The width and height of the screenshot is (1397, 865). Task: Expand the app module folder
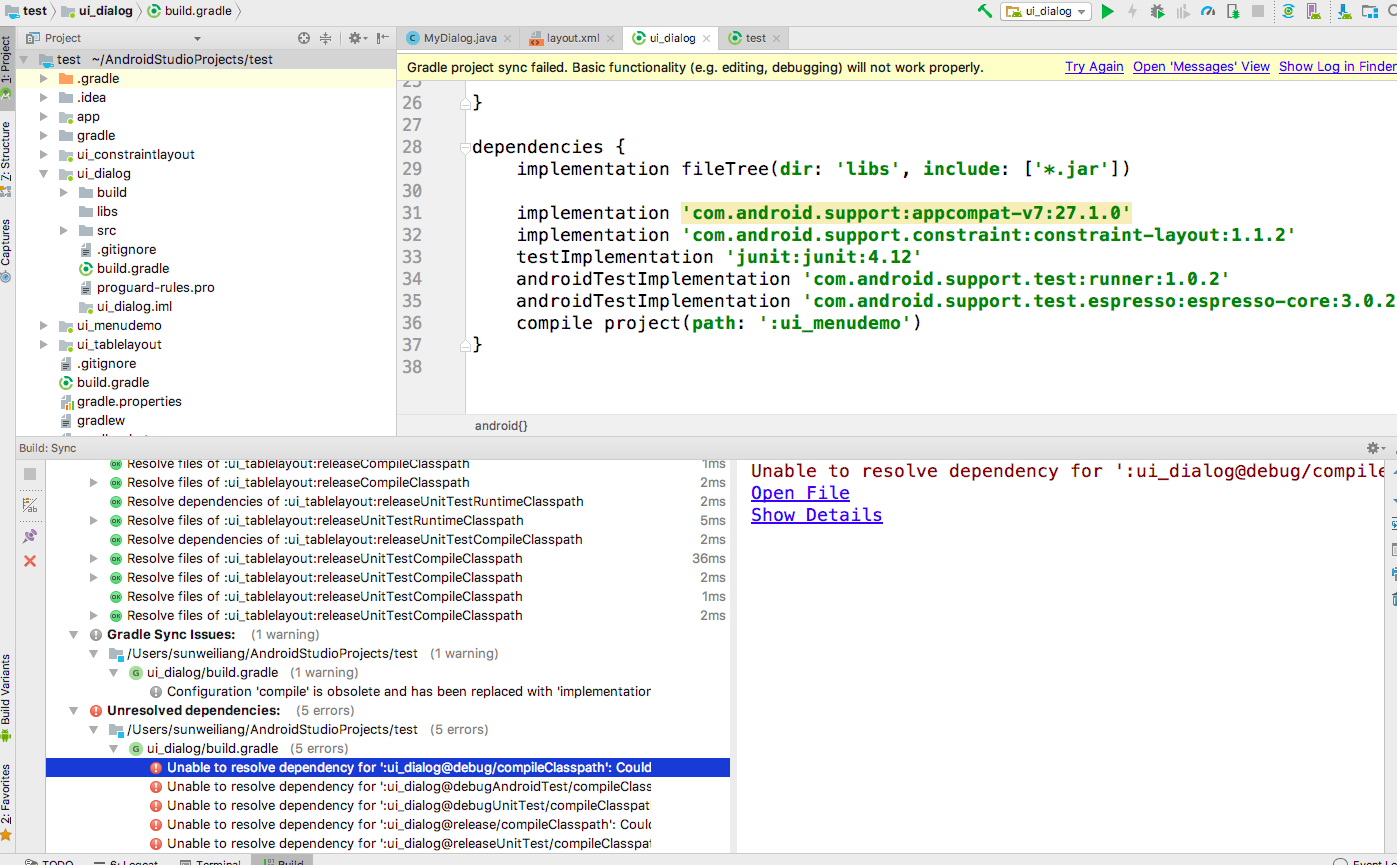coord(43,116)
